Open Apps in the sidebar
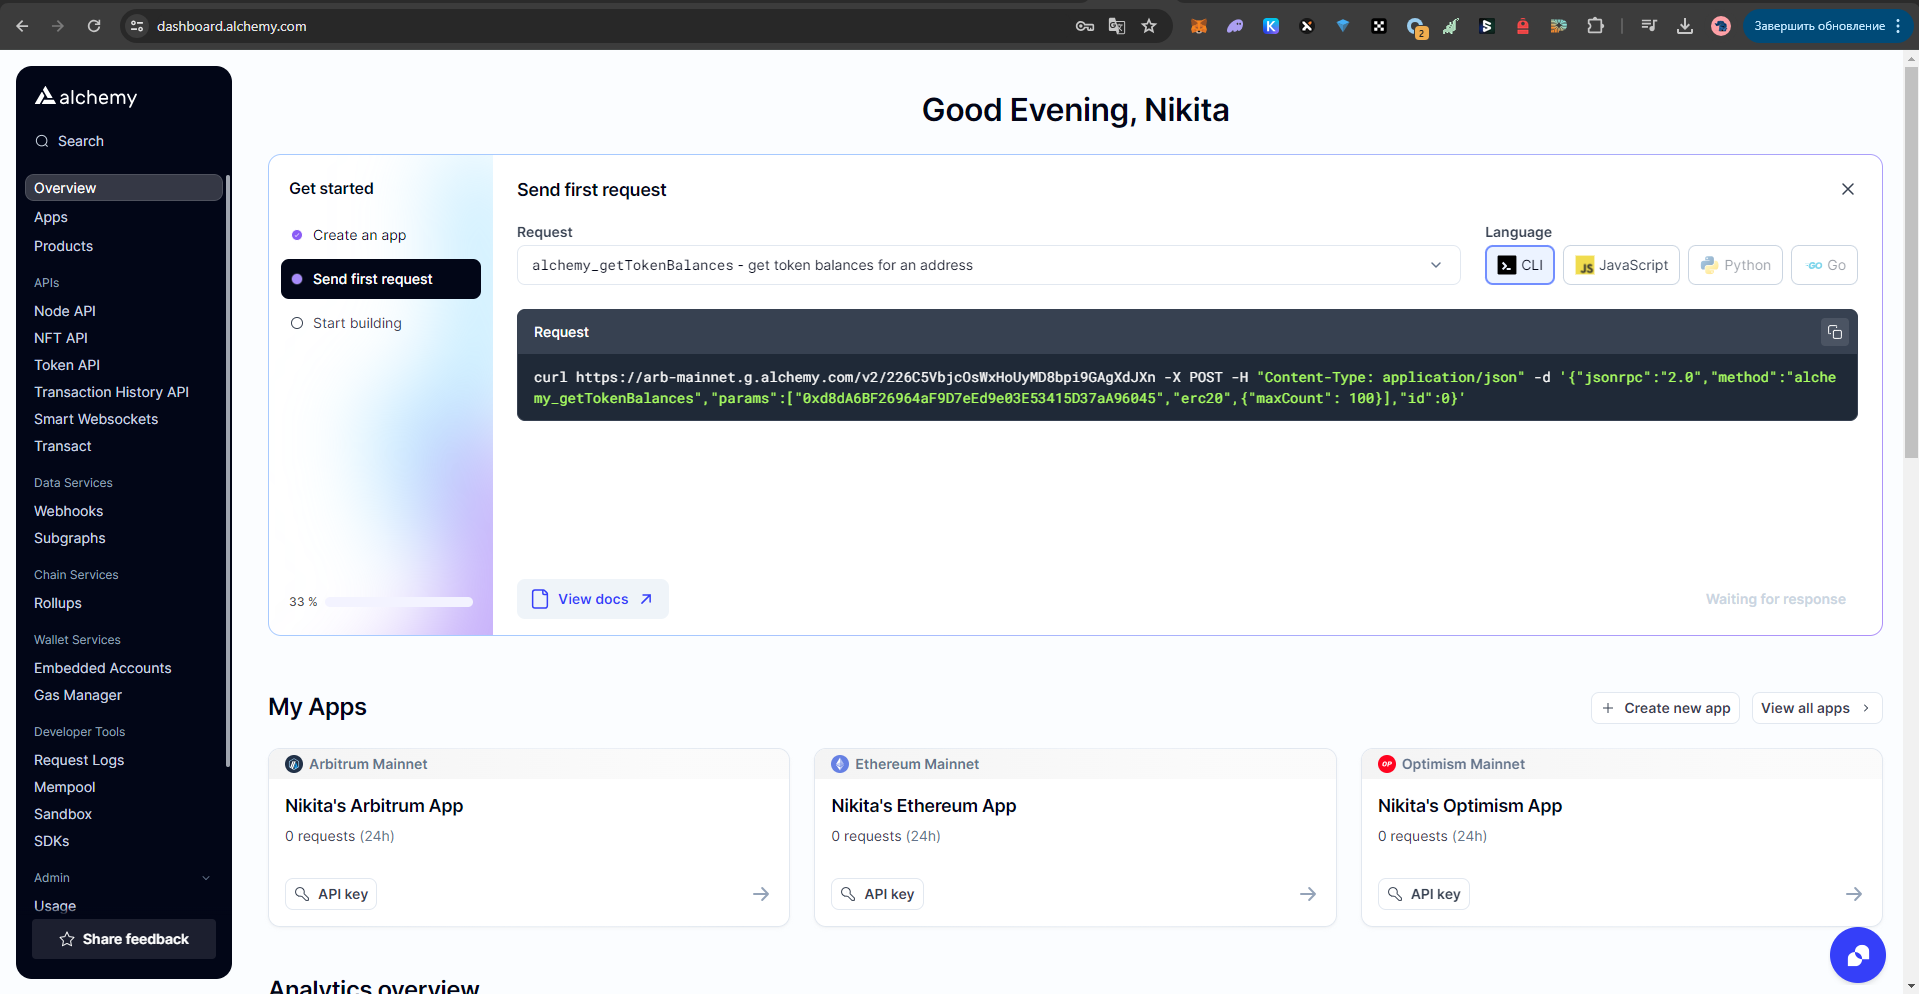This screenshot has height=994, width=1919. tap(51, 217)
